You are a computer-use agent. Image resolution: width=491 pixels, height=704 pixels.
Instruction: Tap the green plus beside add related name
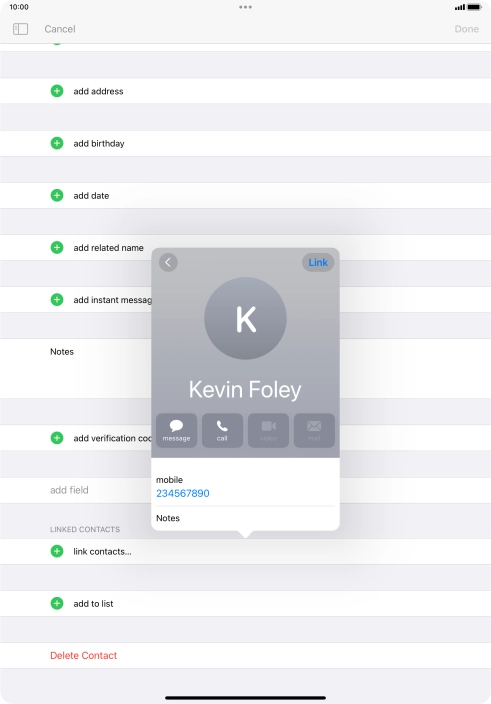(x=57, y=247)
